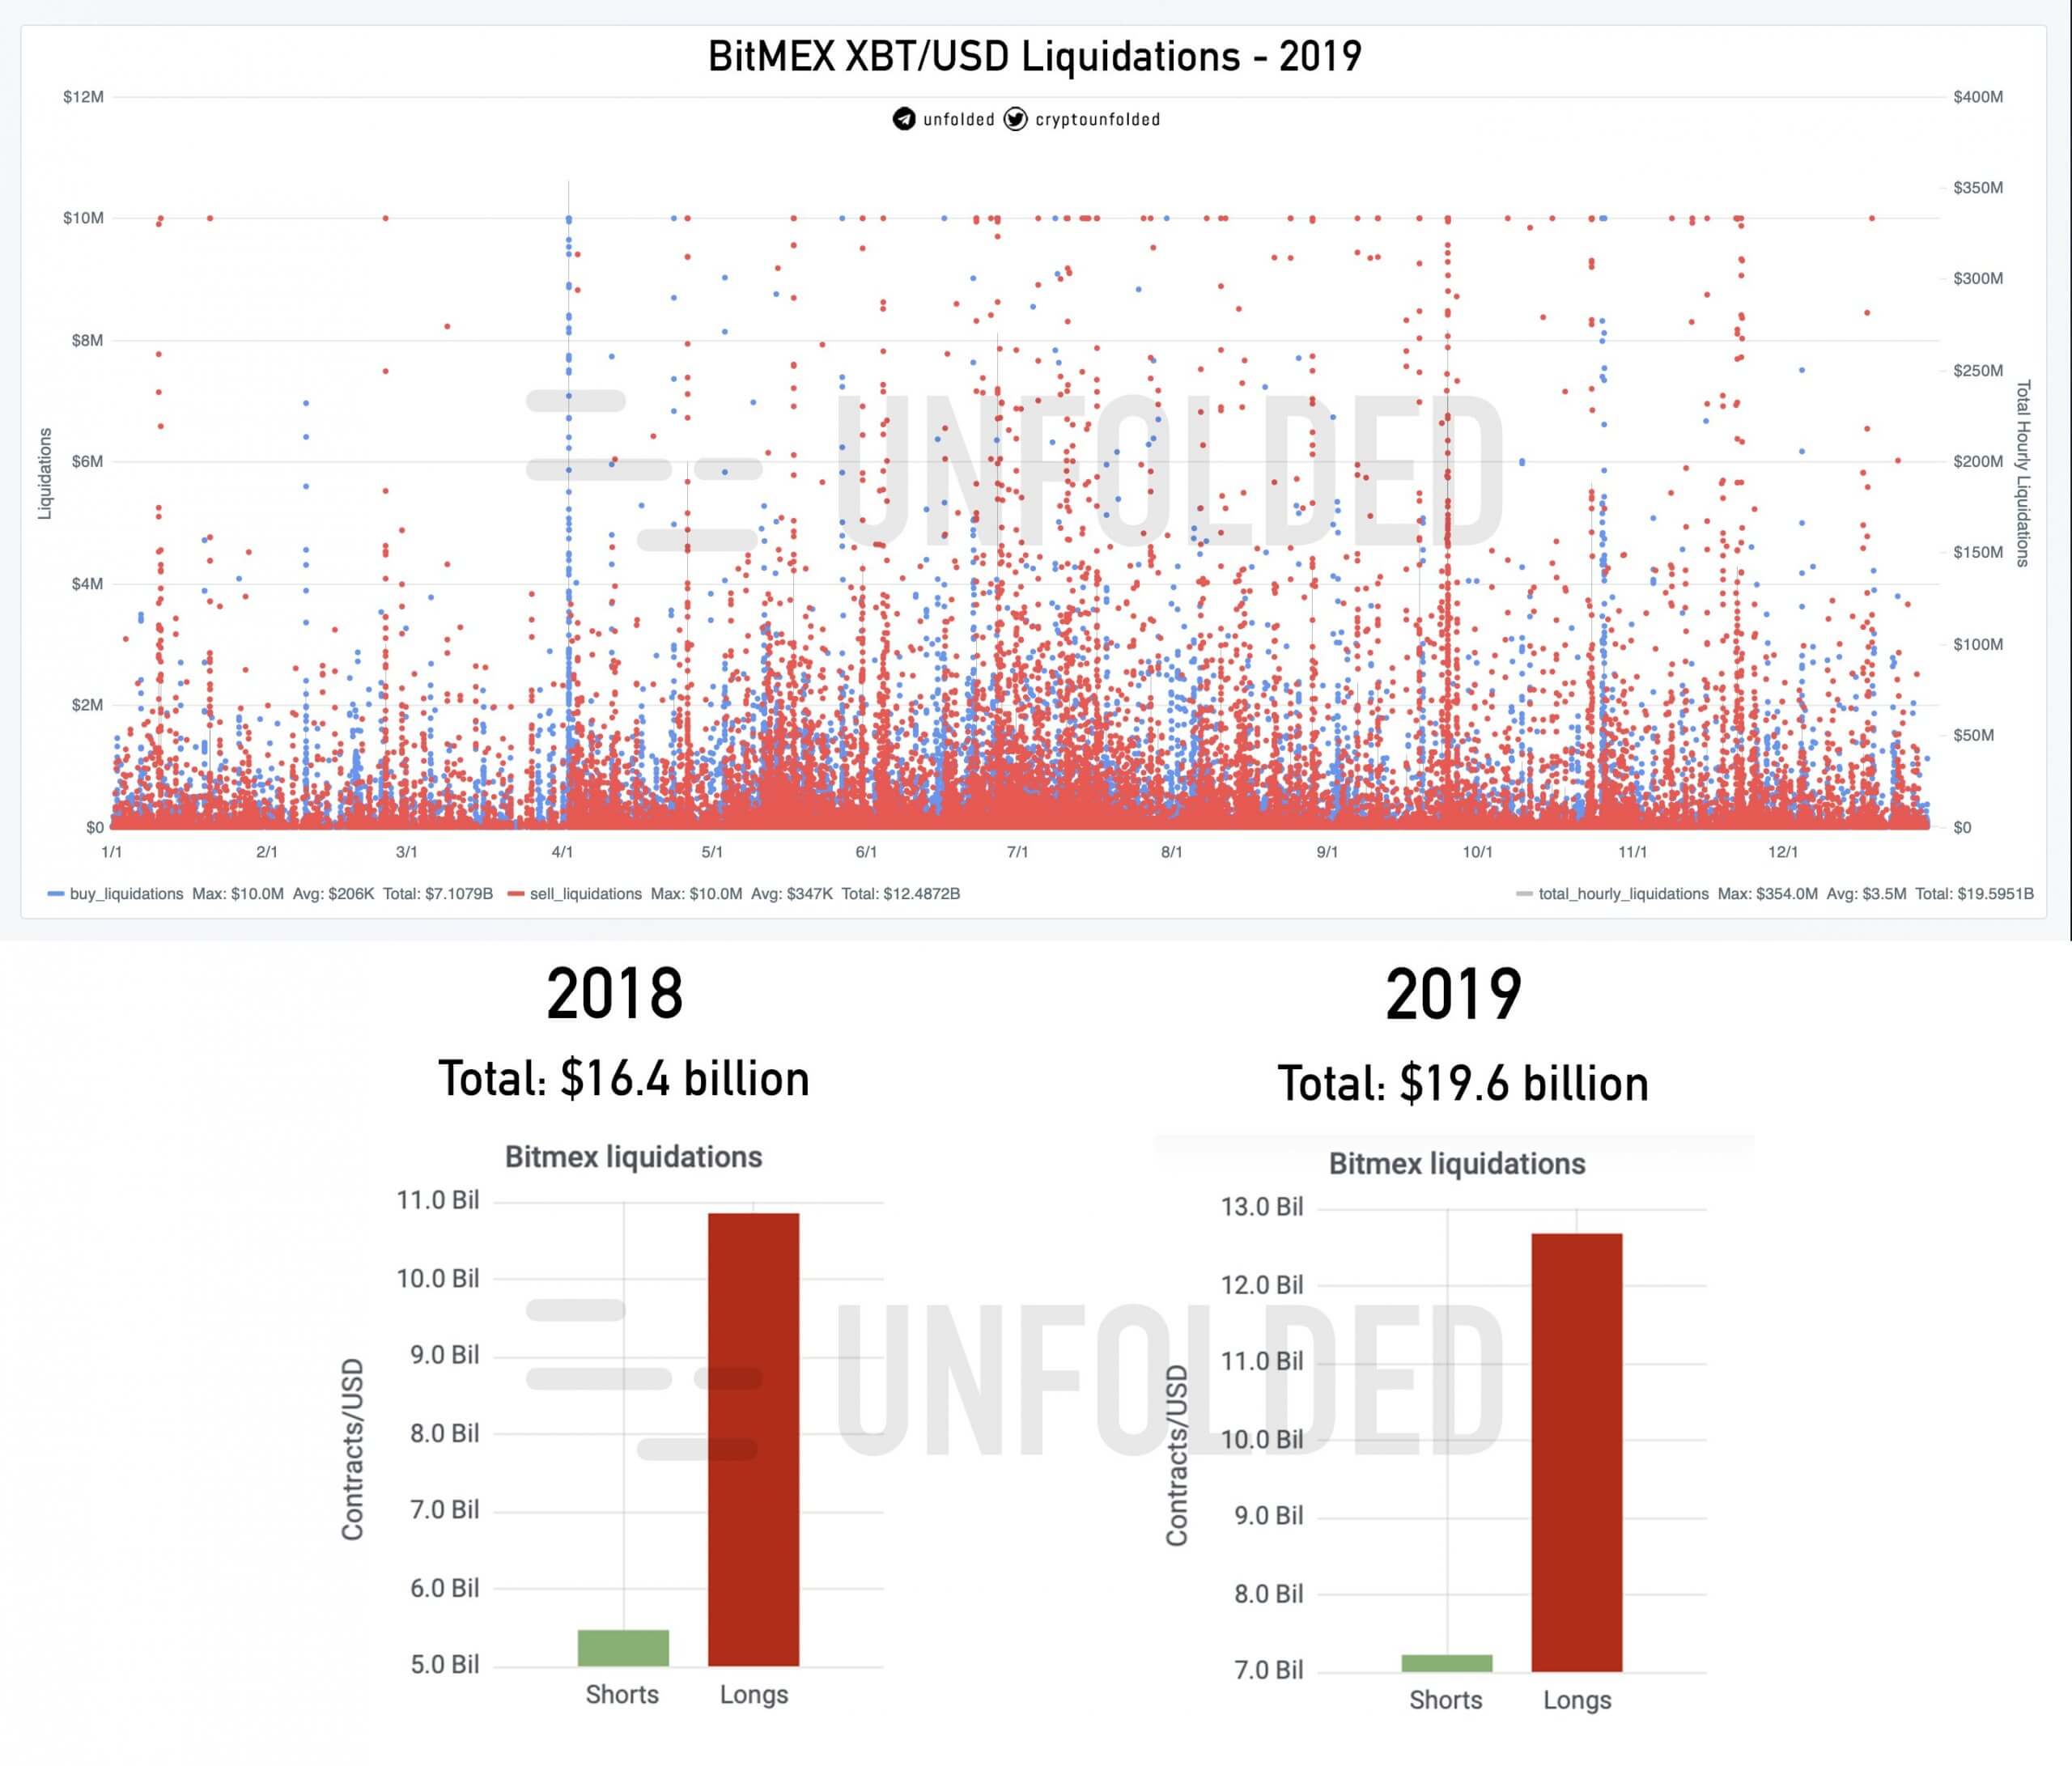Toggle the sell_liquidations legend series
This screenshot has width=2072, height=1766.
tap(585, 894)
